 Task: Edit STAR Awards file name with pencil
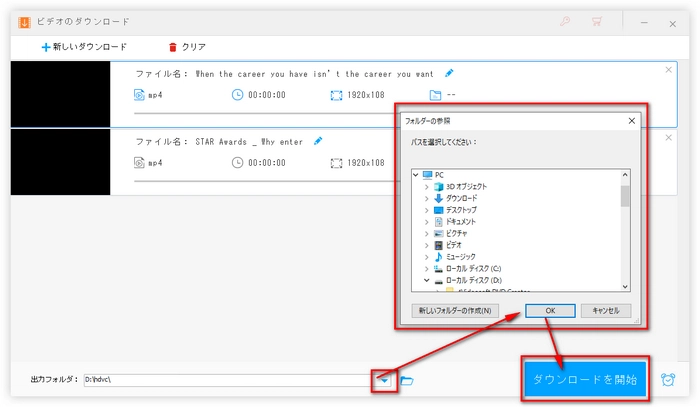[318, 141]
